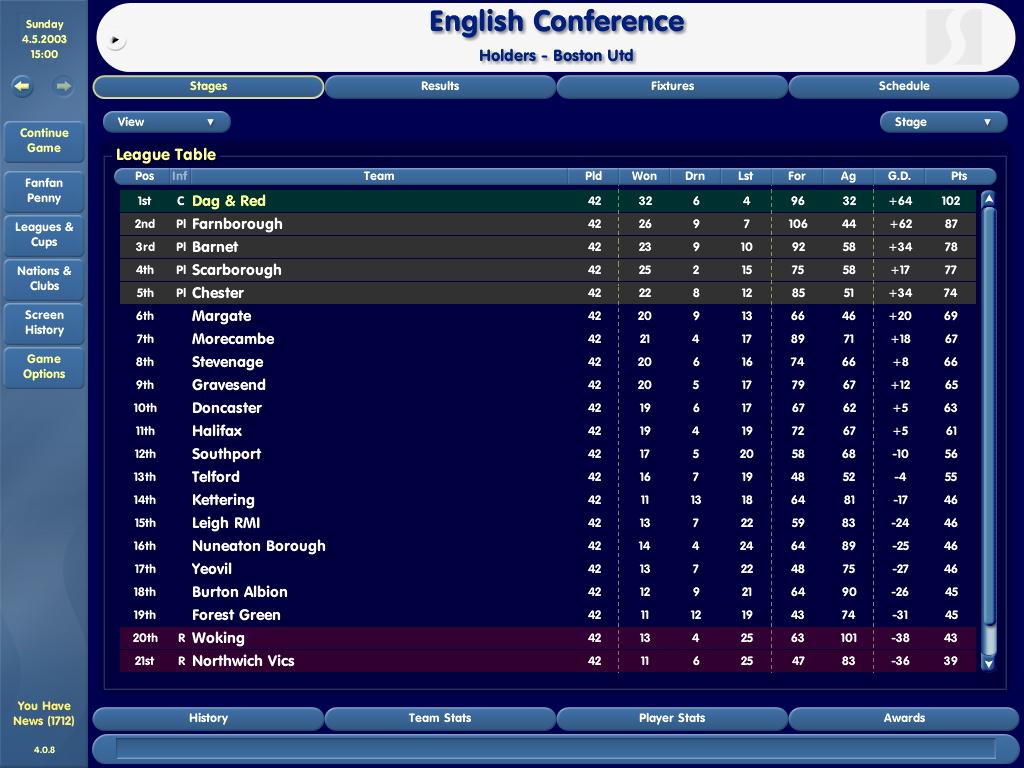1024x768 pixels.
Task: View the competition History
Action: pos(208,718)
